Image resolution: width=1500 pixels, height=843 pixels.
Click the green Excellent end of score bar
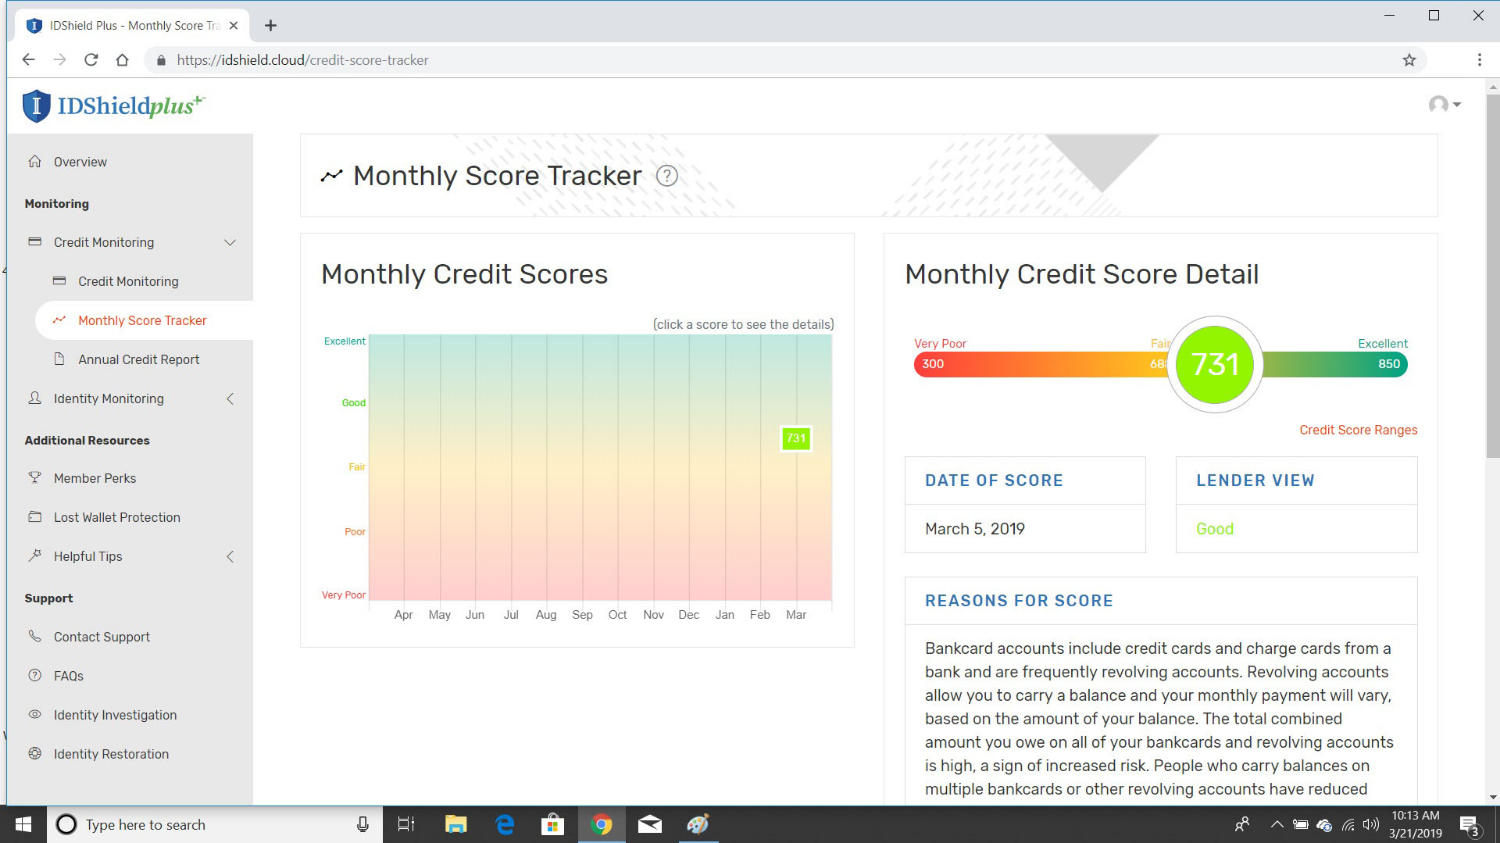click(x=1389, y=364)
